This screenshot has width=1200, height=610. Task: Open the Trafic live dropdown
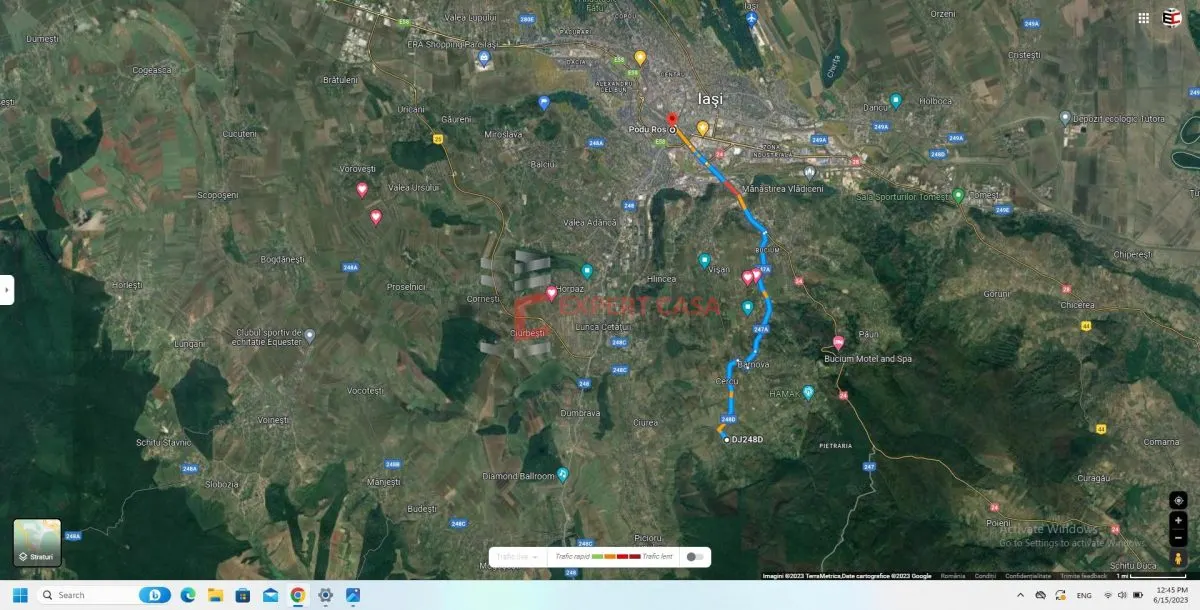518,557
